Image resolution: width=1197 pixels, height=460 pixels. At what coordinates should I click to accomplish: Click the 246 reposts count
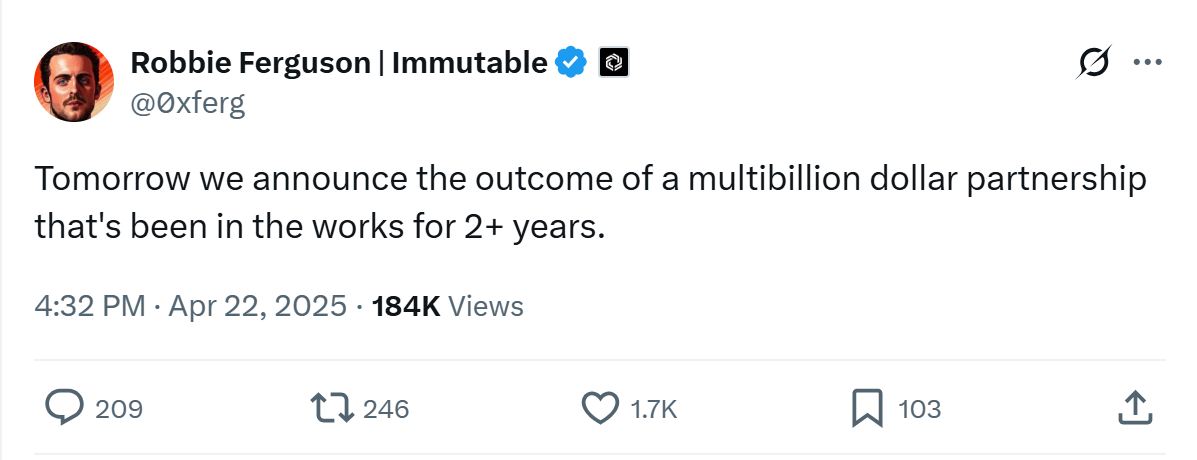(x=386, y=409)
